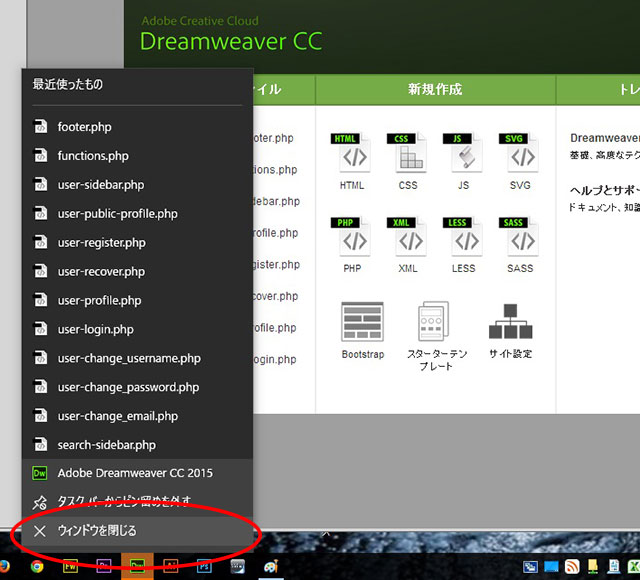This screenshot has width=640, height=580.
Task: Create a new XML file
Action: (x=408, y=244)
